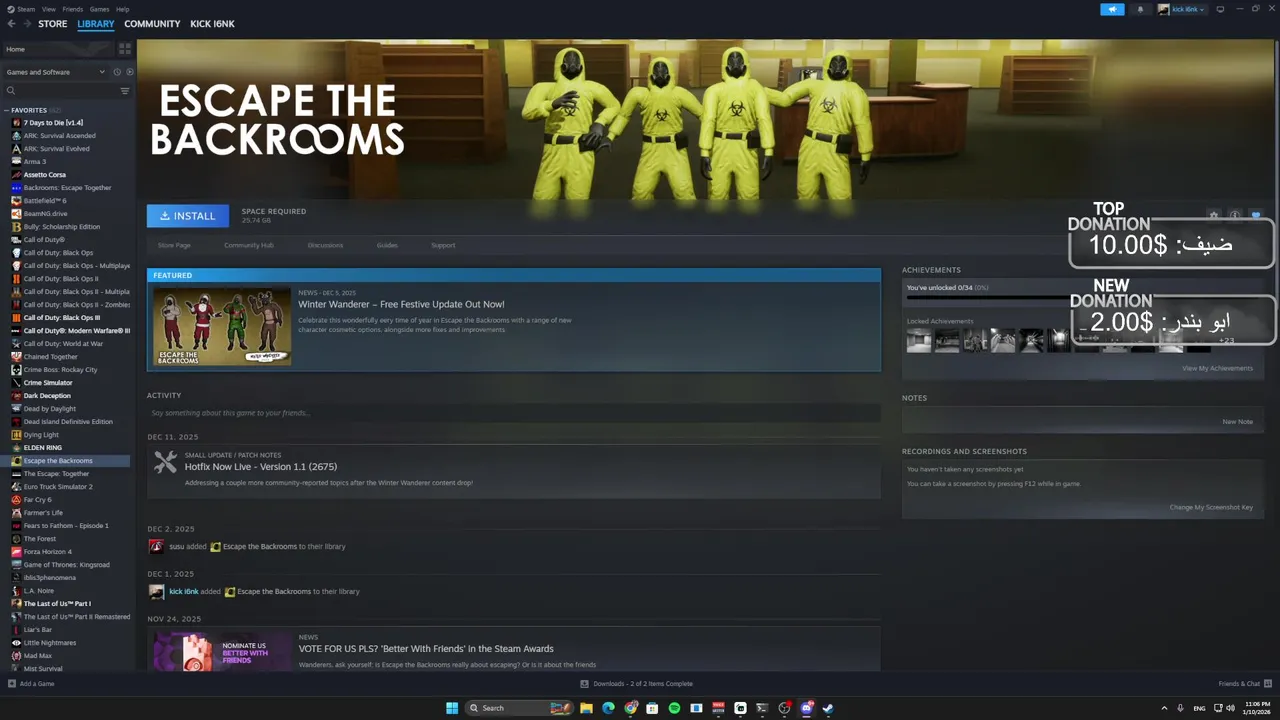Screen dimensions: 1280x720
Task: Open game info icon
Action: [x=1235, y=215]
